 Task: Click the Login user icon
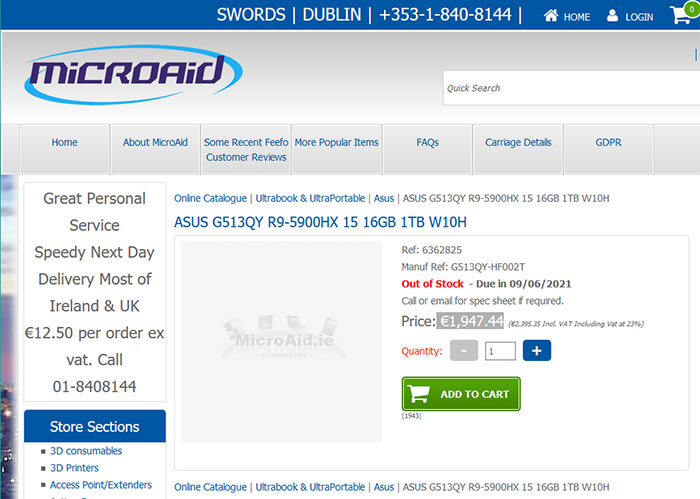[x=612, y=16]
